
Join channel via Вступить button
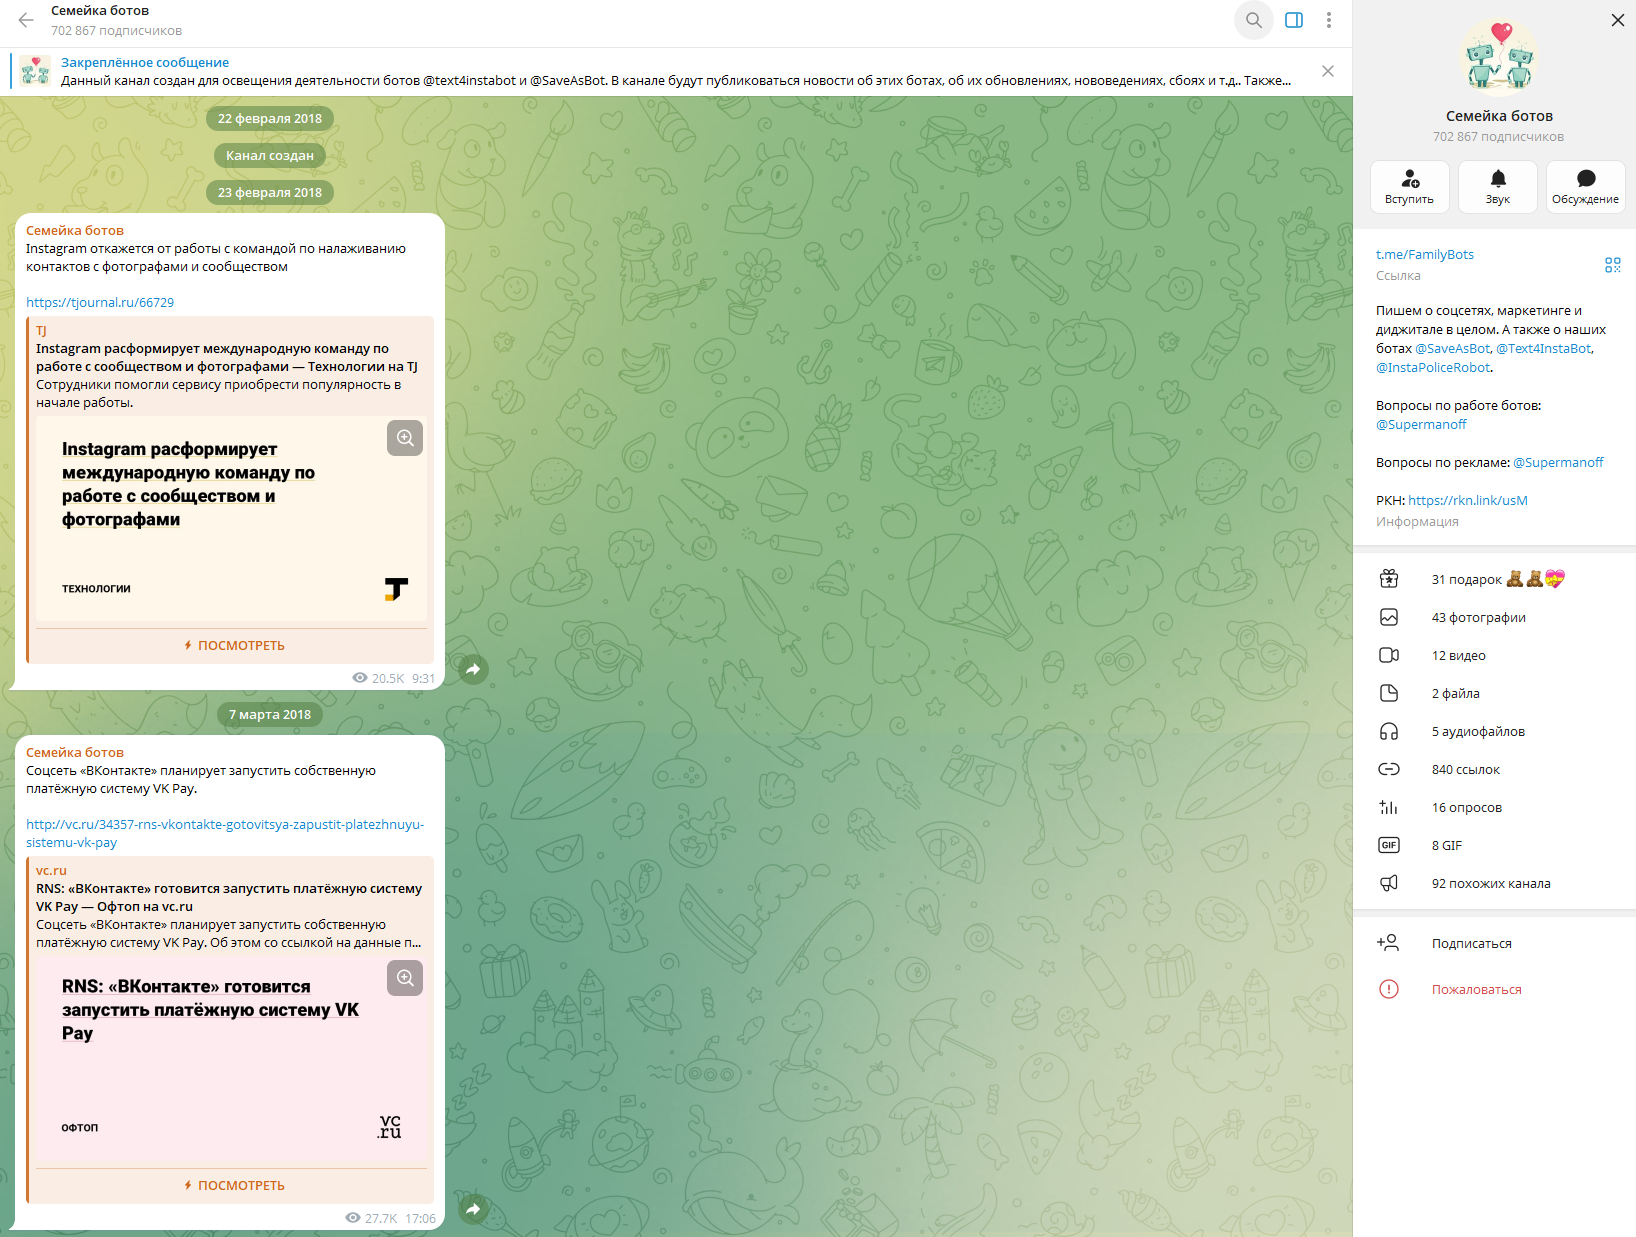[1409, 187]
